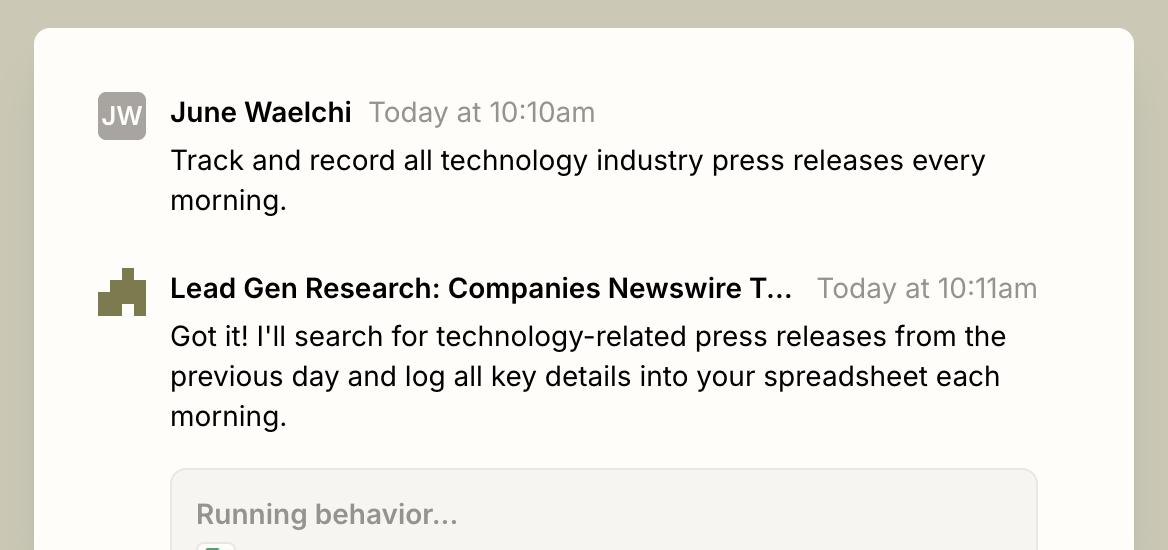Image resolution: width=1168 pixels, height=550 pixels.
Task: Click the pixelated Lead Gen agent avatar
Action: [121, 291]
